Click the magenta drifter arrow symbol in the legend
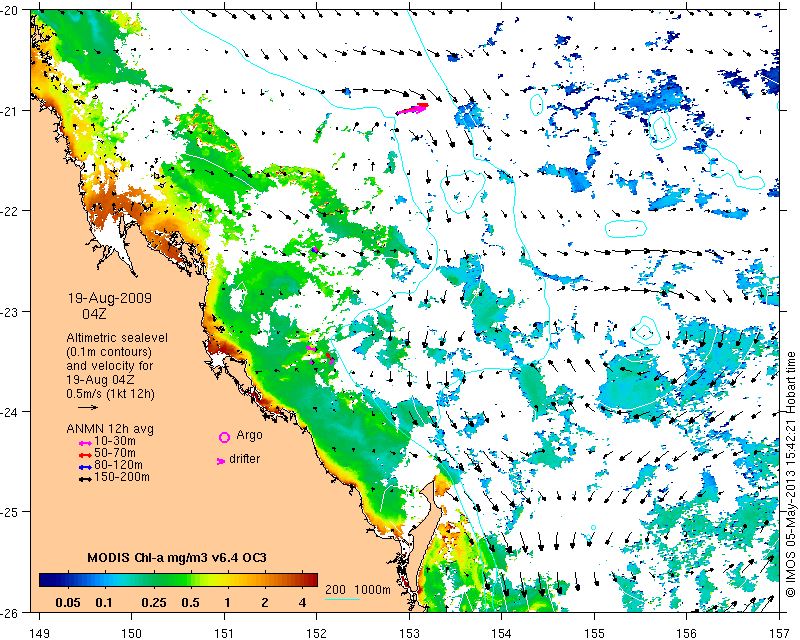The image size is (800, 640). (221, 461)
